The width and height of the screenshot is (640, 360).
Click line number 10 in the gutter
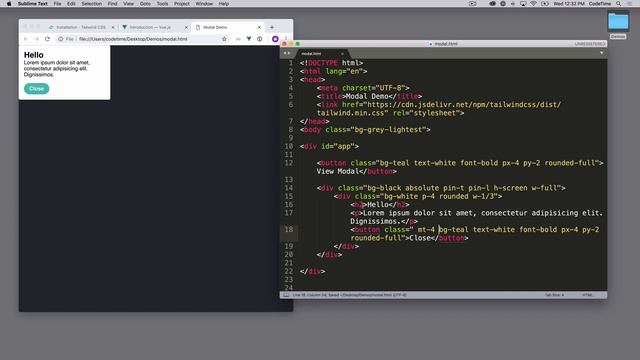pos(289,146)
